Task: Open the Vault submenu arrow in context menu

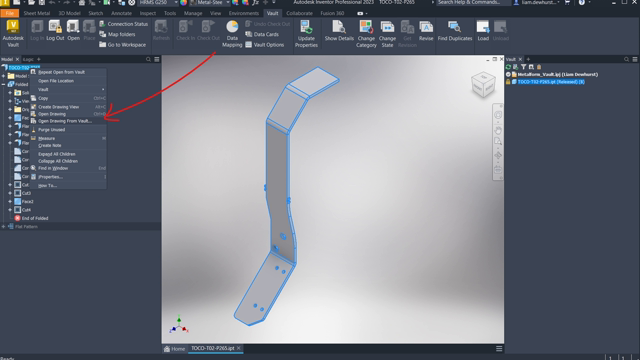Action: tap(103, 89)
